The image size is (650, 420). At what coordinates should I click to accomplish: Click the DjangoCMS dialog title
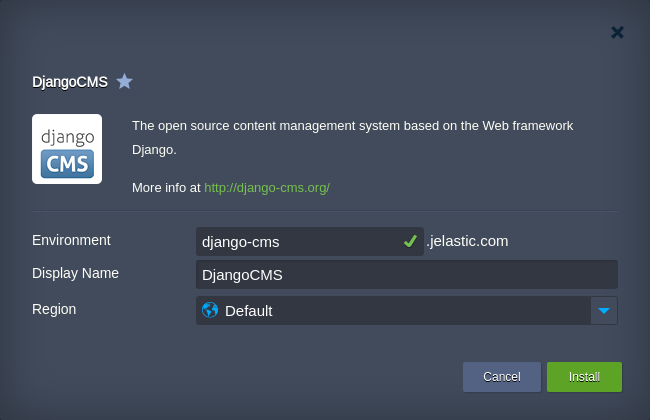(x=70, y=82)
